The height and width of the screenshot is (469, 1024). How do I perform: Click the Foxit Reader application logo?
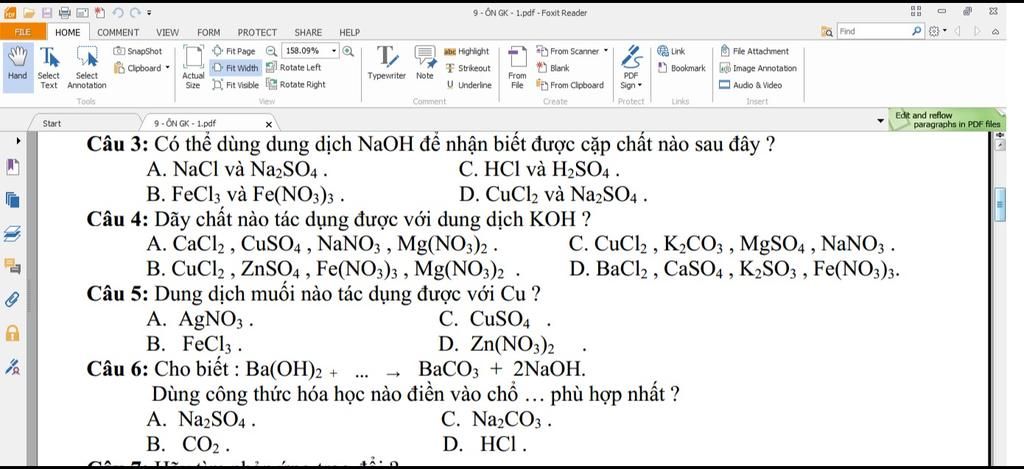coord(10,12)
